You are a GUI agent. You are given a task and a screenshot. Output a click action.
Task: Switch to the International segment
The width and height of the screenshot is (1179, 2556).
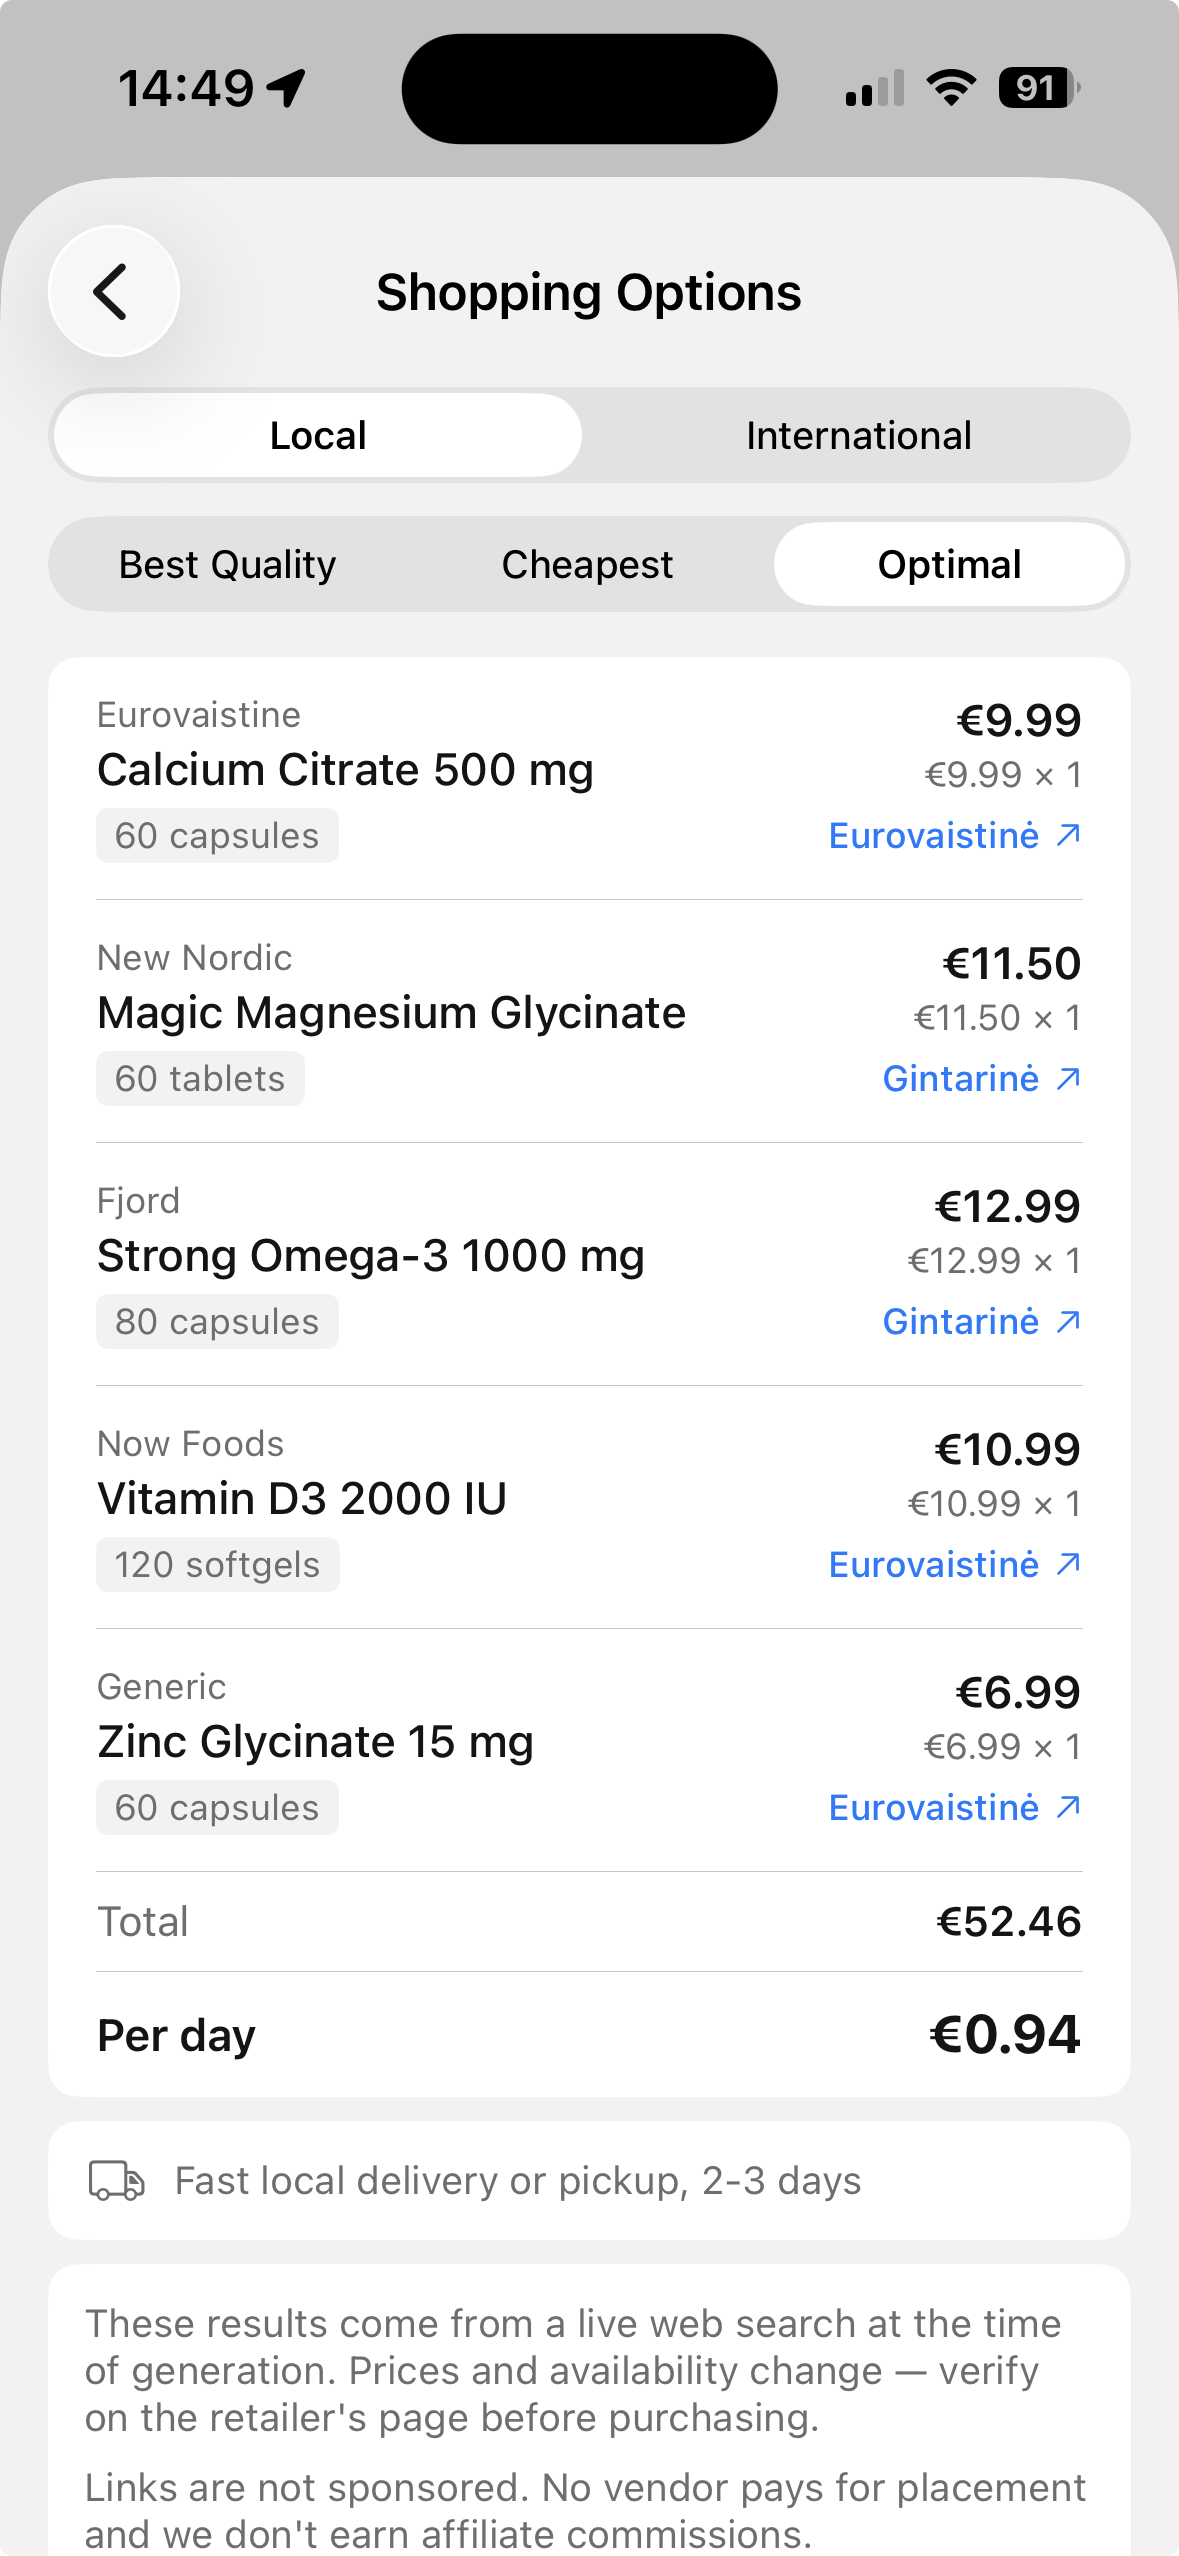click(x=858, y=436)
